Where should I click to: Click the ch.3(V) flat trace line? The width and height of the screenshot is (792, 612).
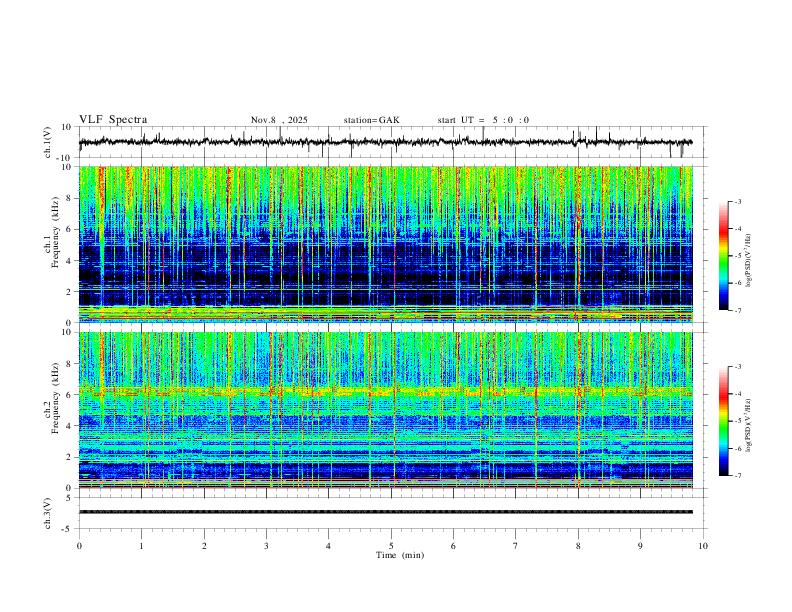(x=386, y=512)
